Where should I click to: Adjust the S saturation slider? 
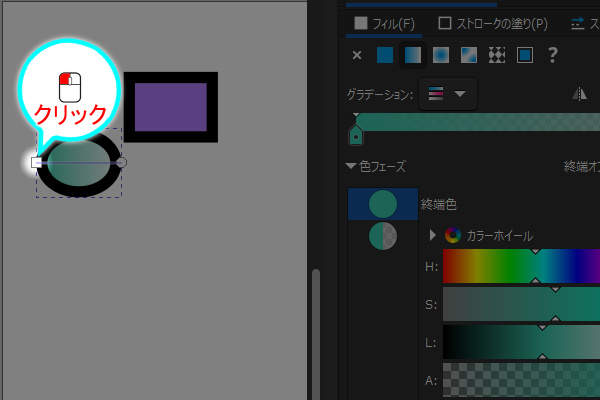click(521, 304)
